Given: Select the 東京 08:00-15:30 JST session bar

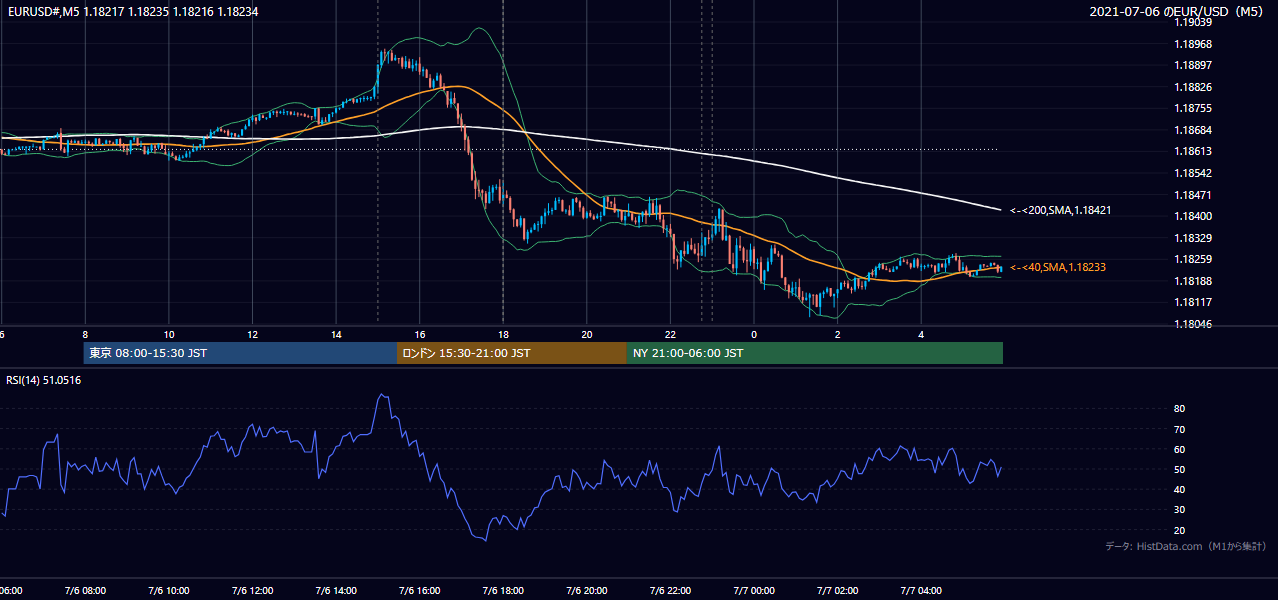Looking at the screenshot, I should (240, 353).
